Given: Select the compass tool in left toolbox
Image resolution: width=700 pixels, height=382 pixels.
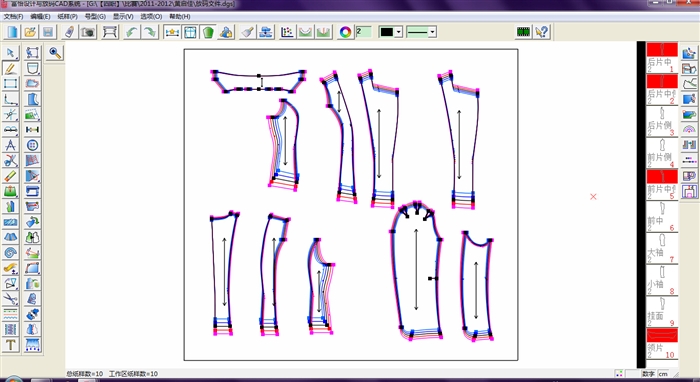Looking at the screenshot, I should click(11, 145).
